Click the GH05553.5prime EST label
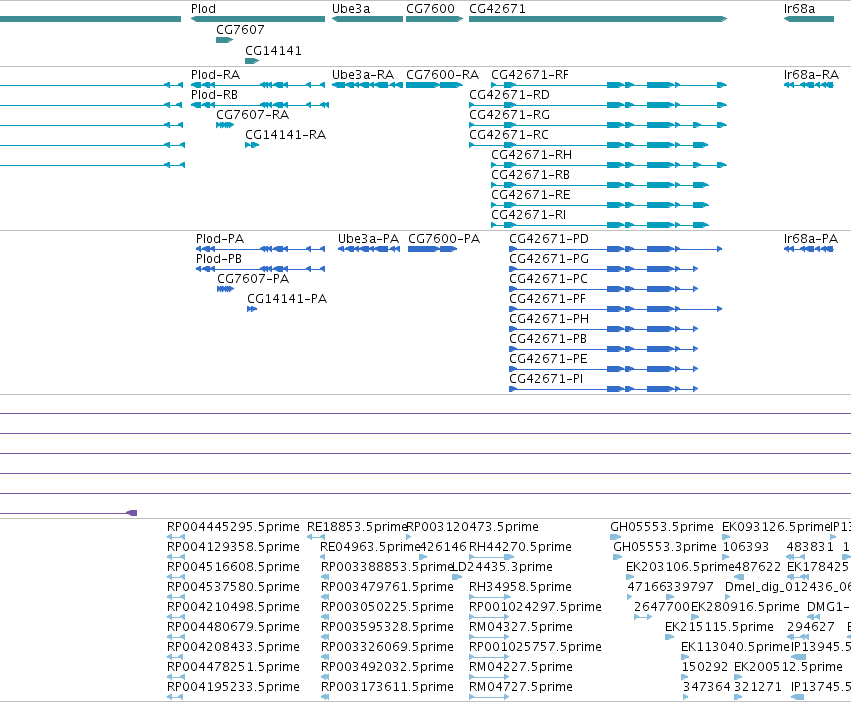 [662, 527]
